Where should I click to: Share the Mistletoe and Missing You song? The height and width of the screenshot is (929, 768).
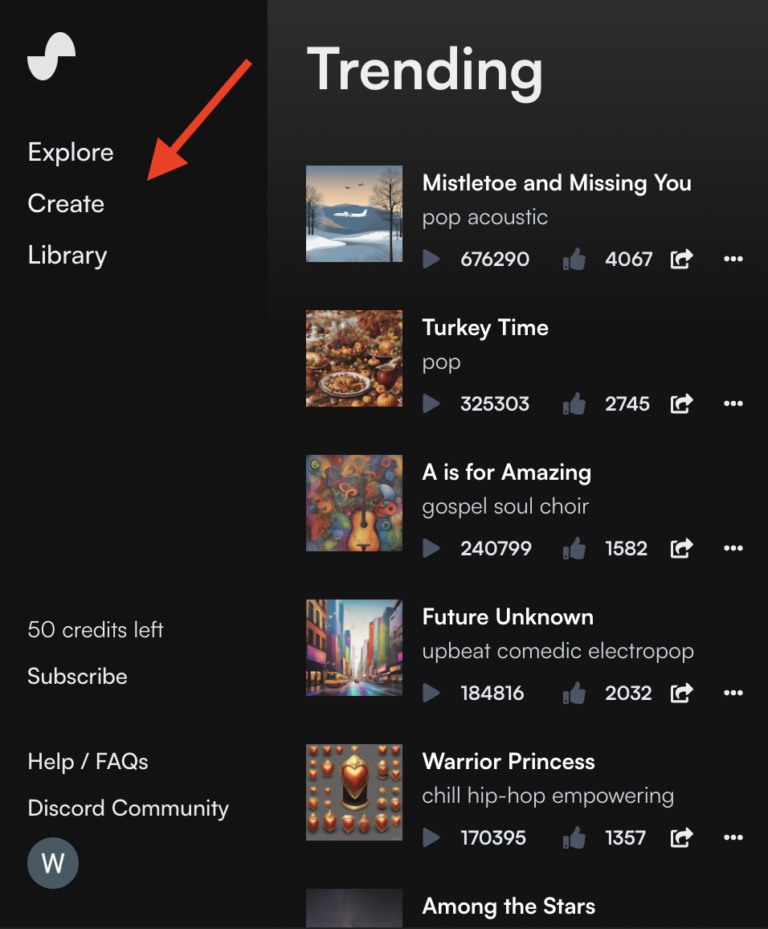(x=682, y=260)
